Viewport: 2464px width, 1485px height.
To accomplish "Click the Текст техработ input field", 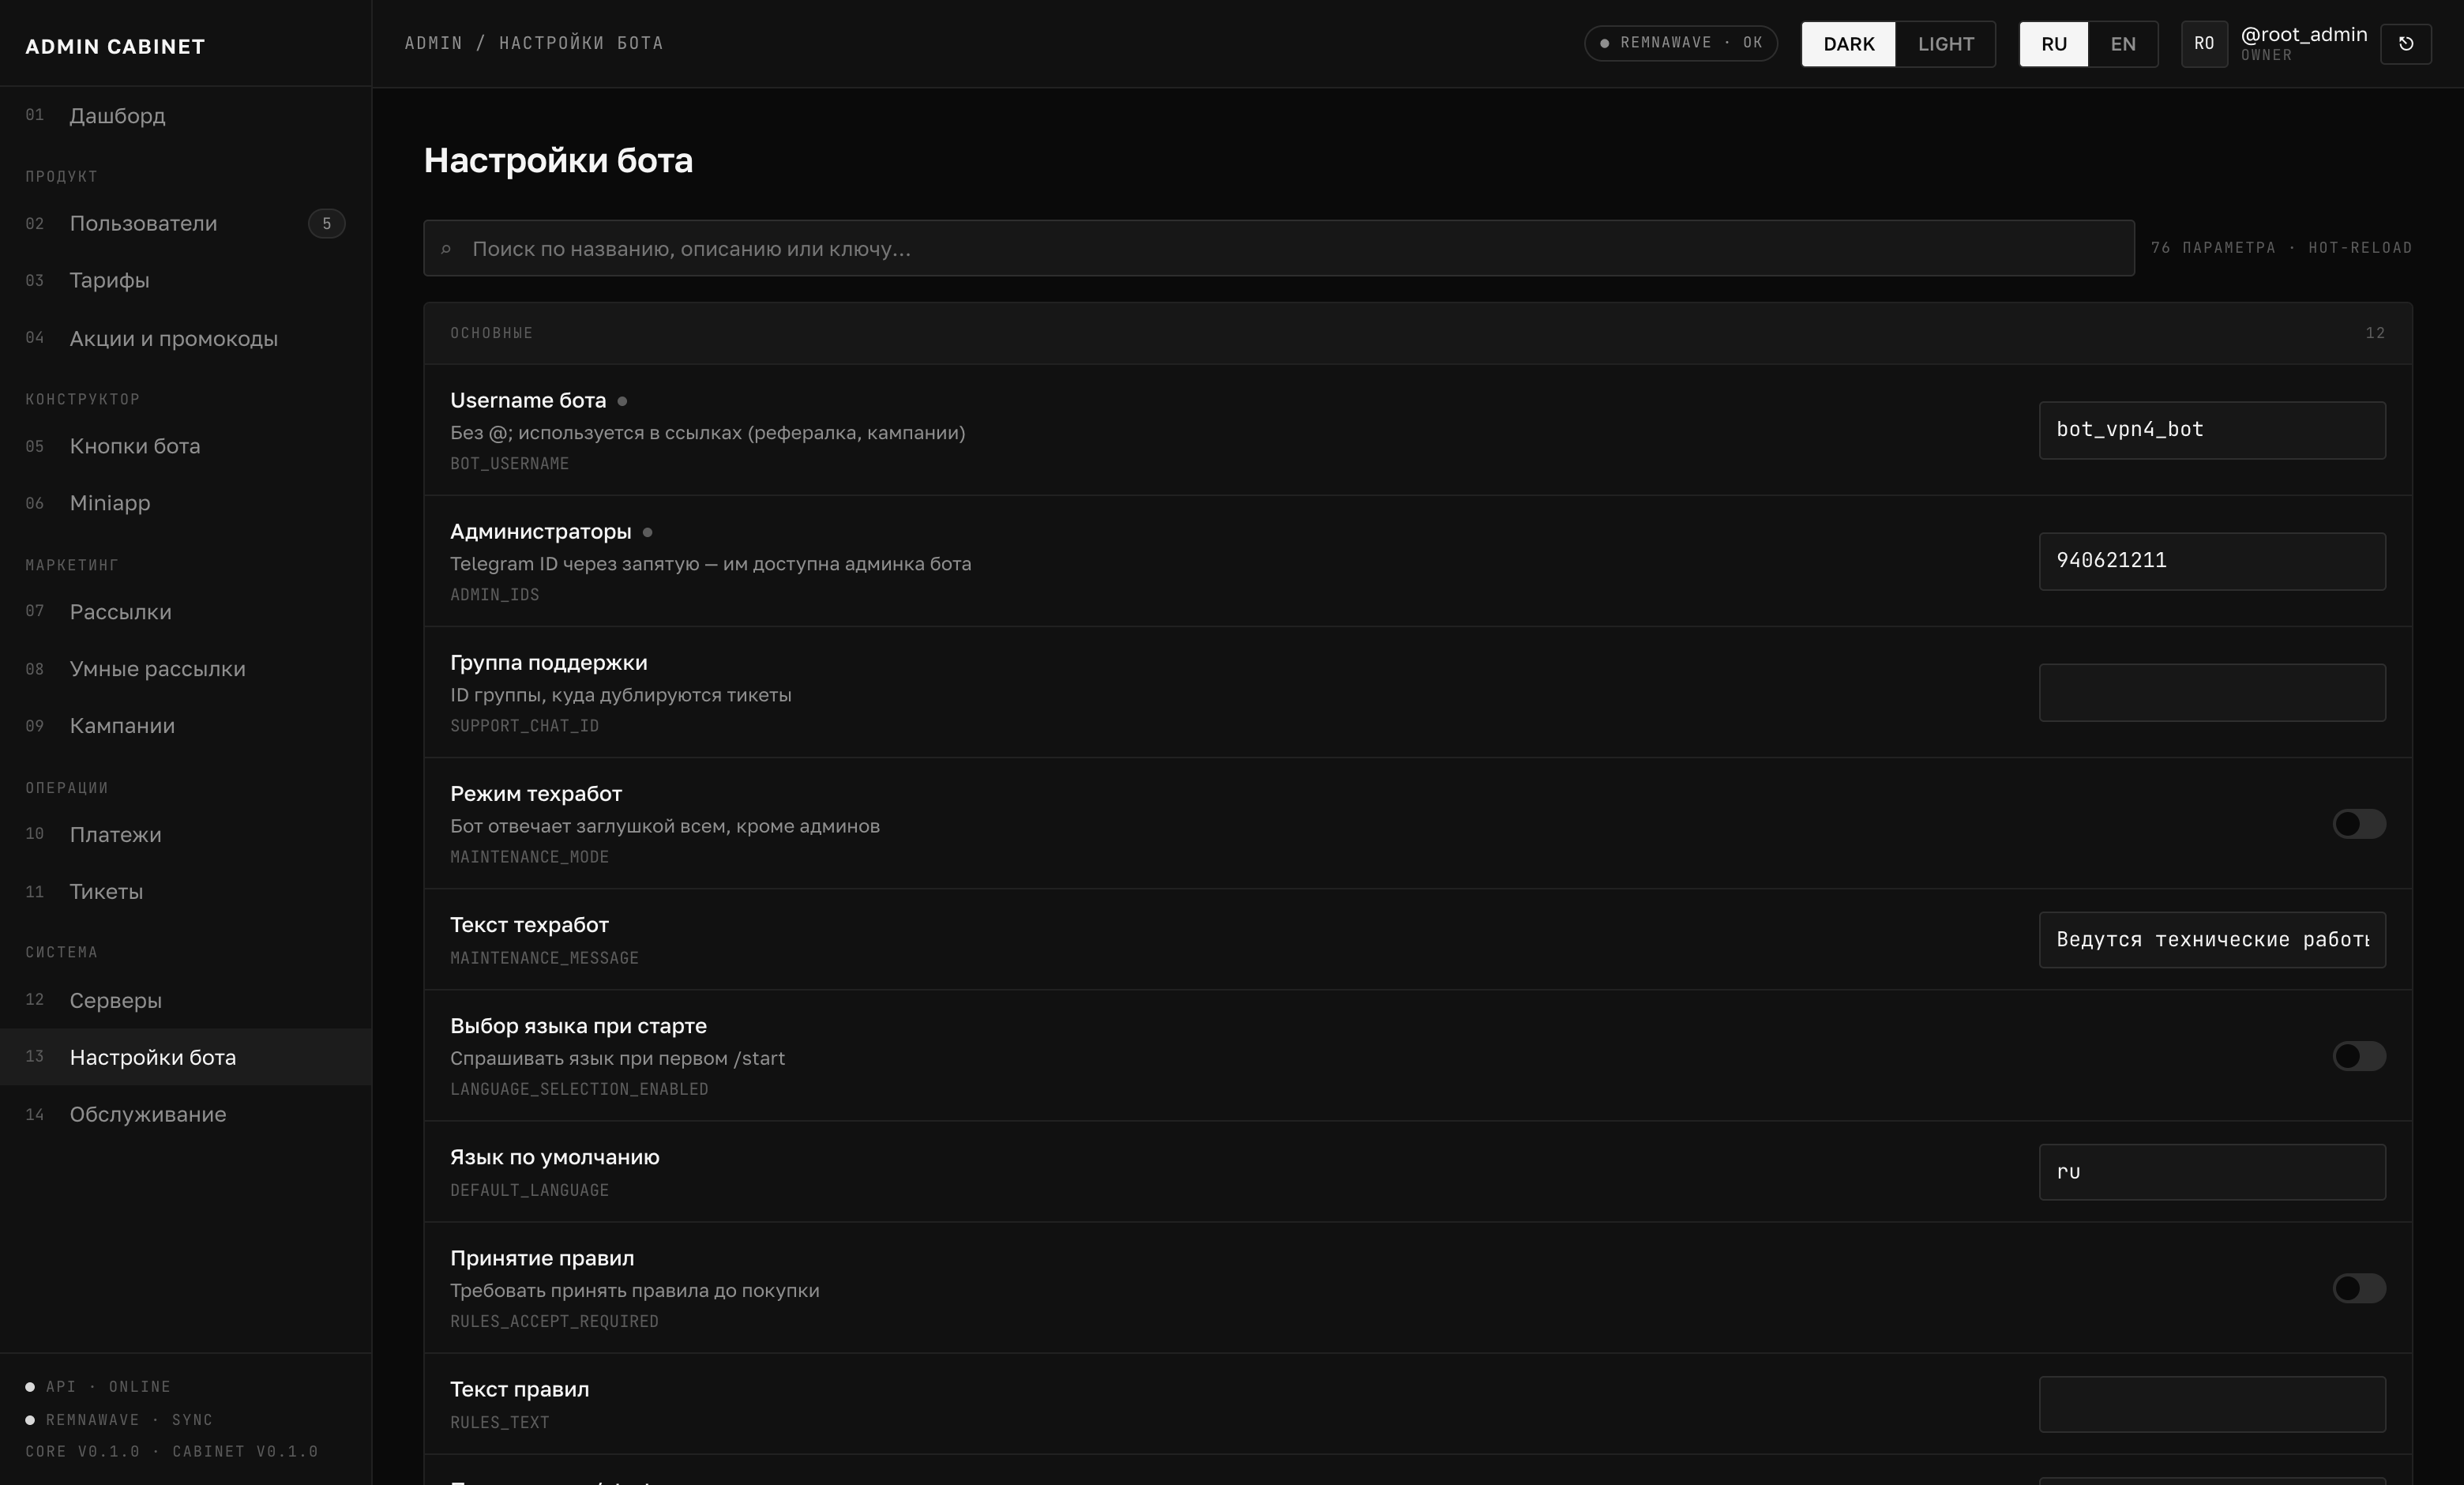I will pyautogui.click(x=2212, y=940).
